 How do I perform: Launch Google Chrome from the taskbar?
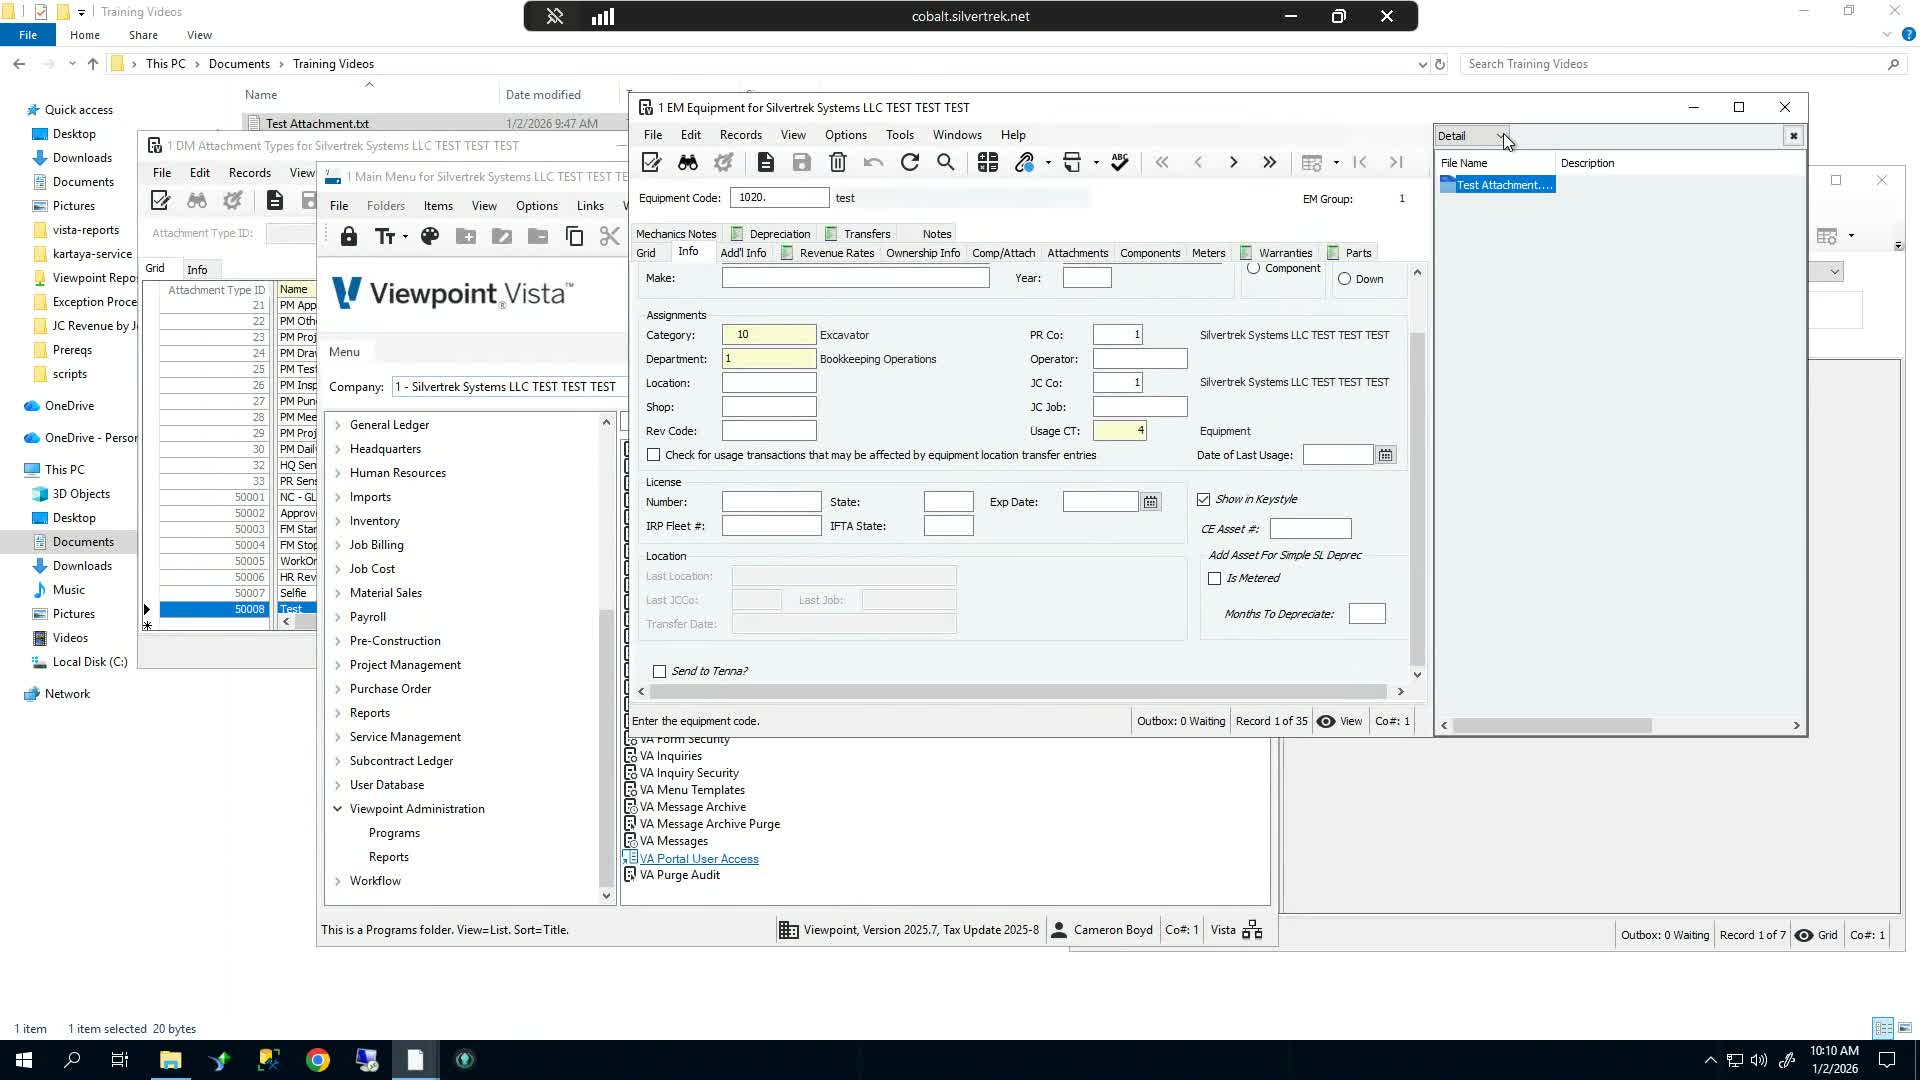point(318,1060)
